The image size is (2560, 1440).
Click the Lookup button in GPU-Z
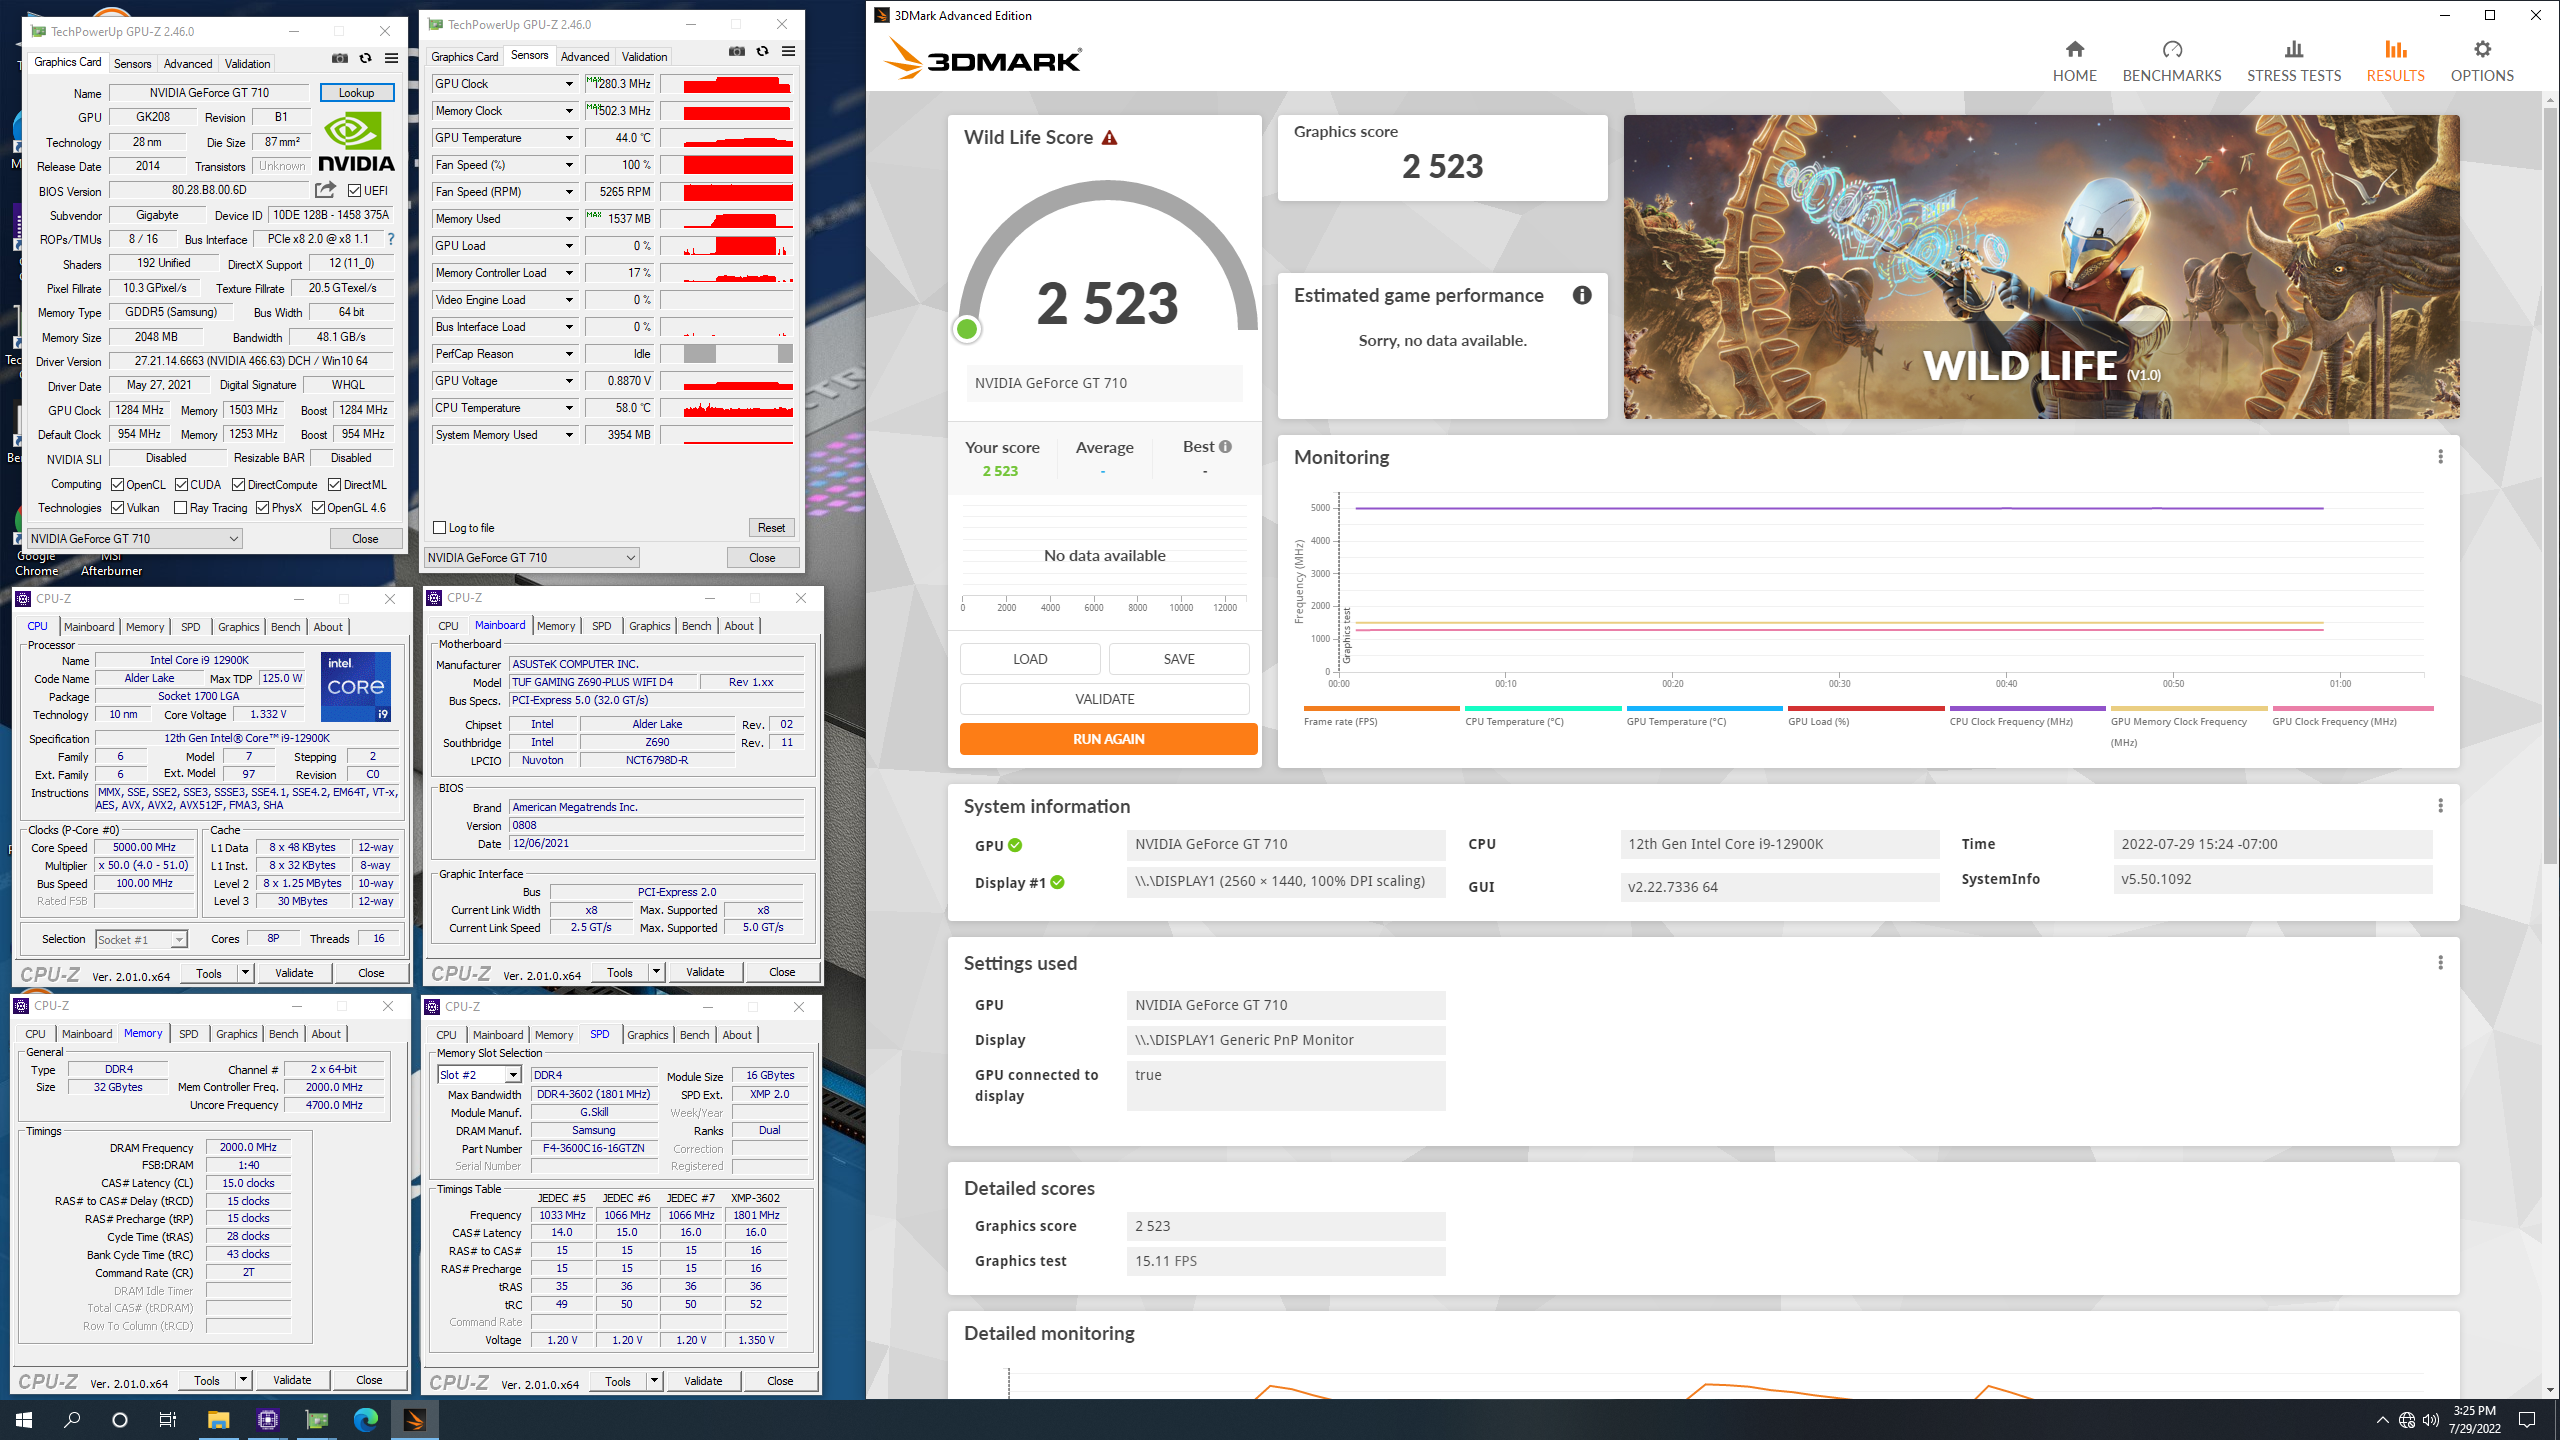357,93
